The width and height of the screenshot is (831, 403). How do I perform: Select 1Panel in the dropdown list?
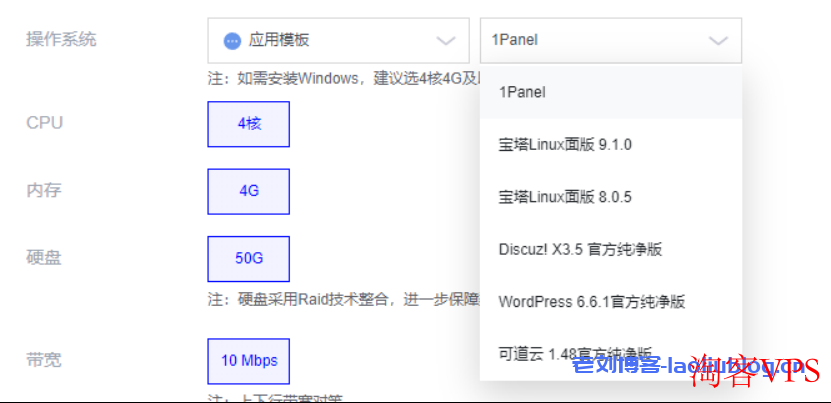coord(611,92)
